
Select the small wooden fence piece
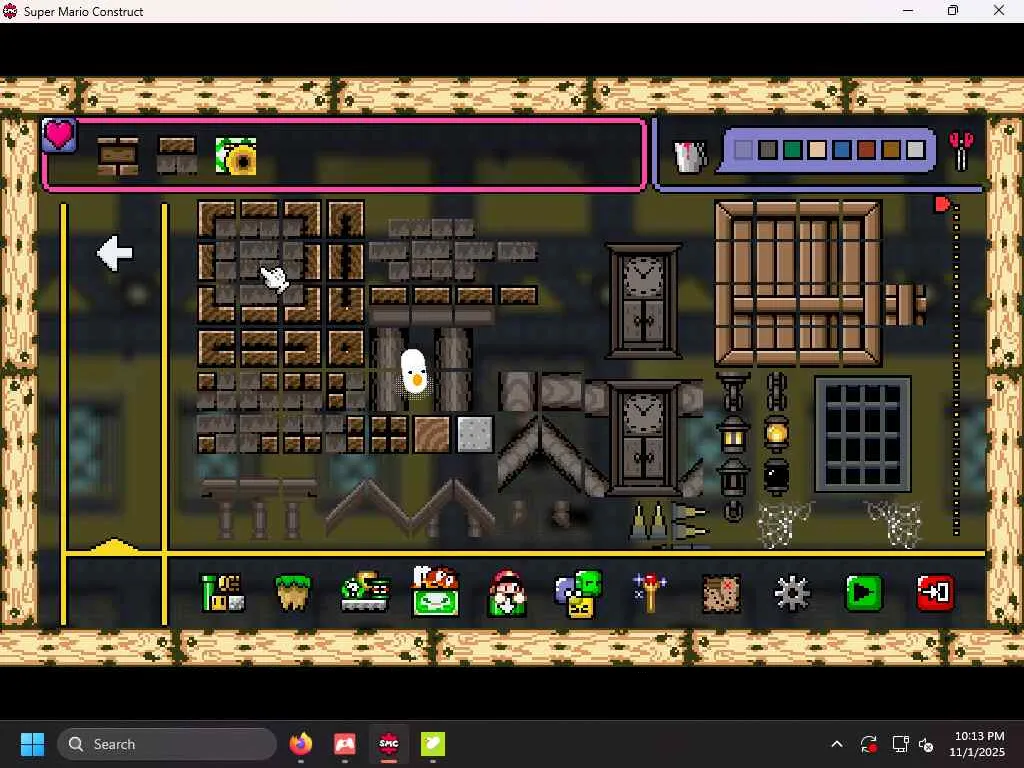(905, 304)
